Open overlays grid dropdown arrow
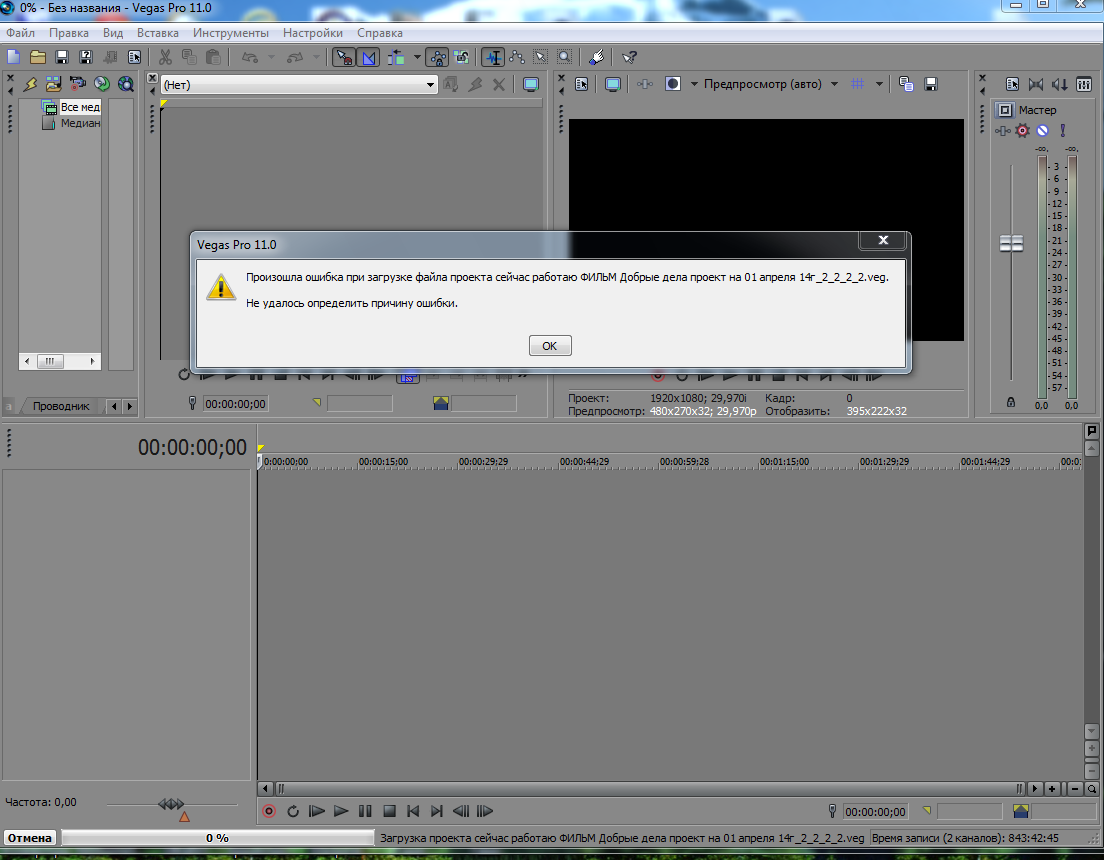Image resolution: width=1104 pixels, height=860 pixels. tap(879, 84)
